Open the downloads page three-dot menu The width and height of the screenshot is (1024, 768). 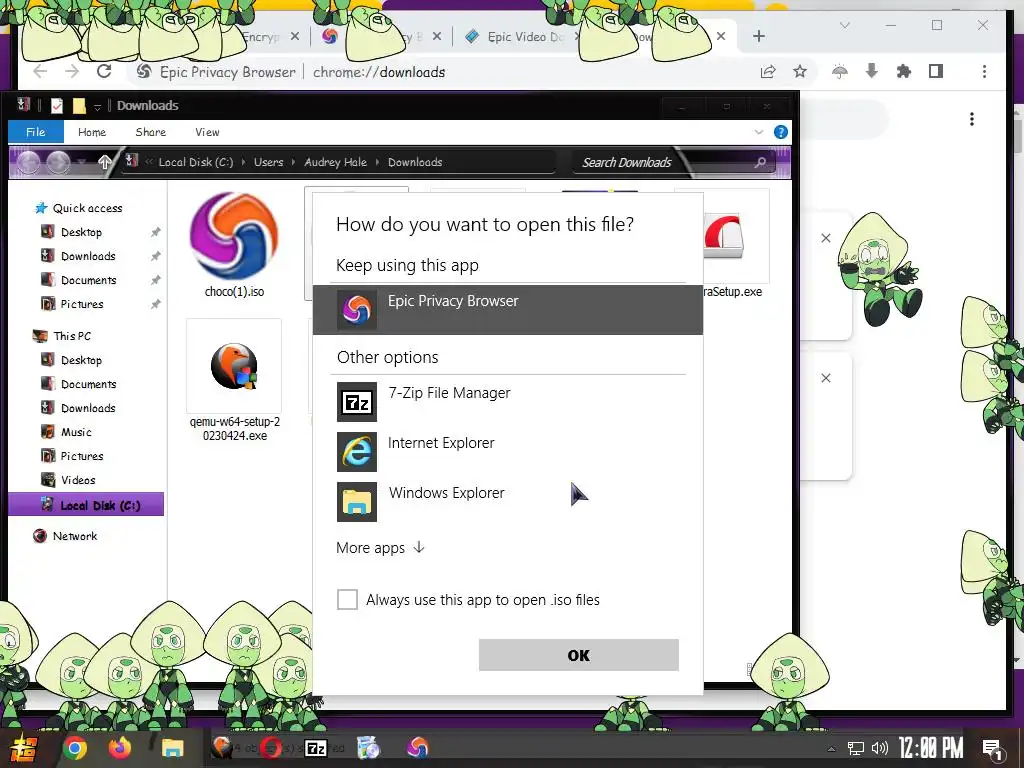click(972, 119)
